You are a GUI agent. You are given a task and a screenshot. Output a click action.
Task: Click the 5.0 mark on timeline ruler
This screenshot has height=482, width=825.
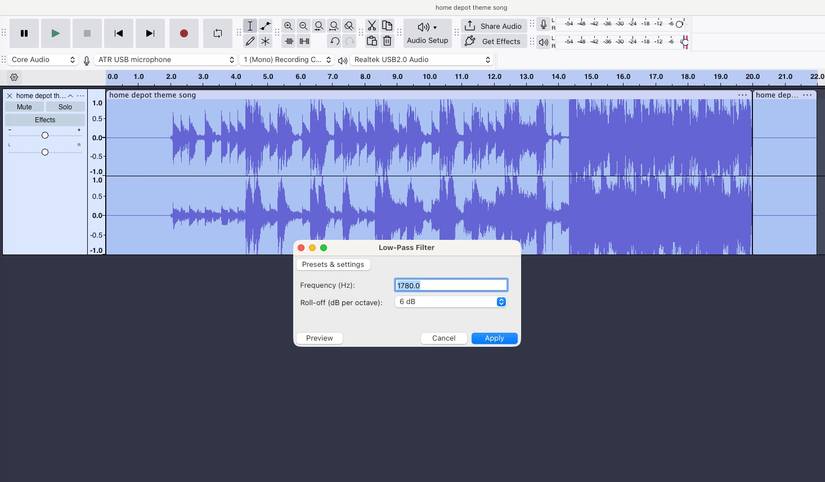click(x=268, y=77)
